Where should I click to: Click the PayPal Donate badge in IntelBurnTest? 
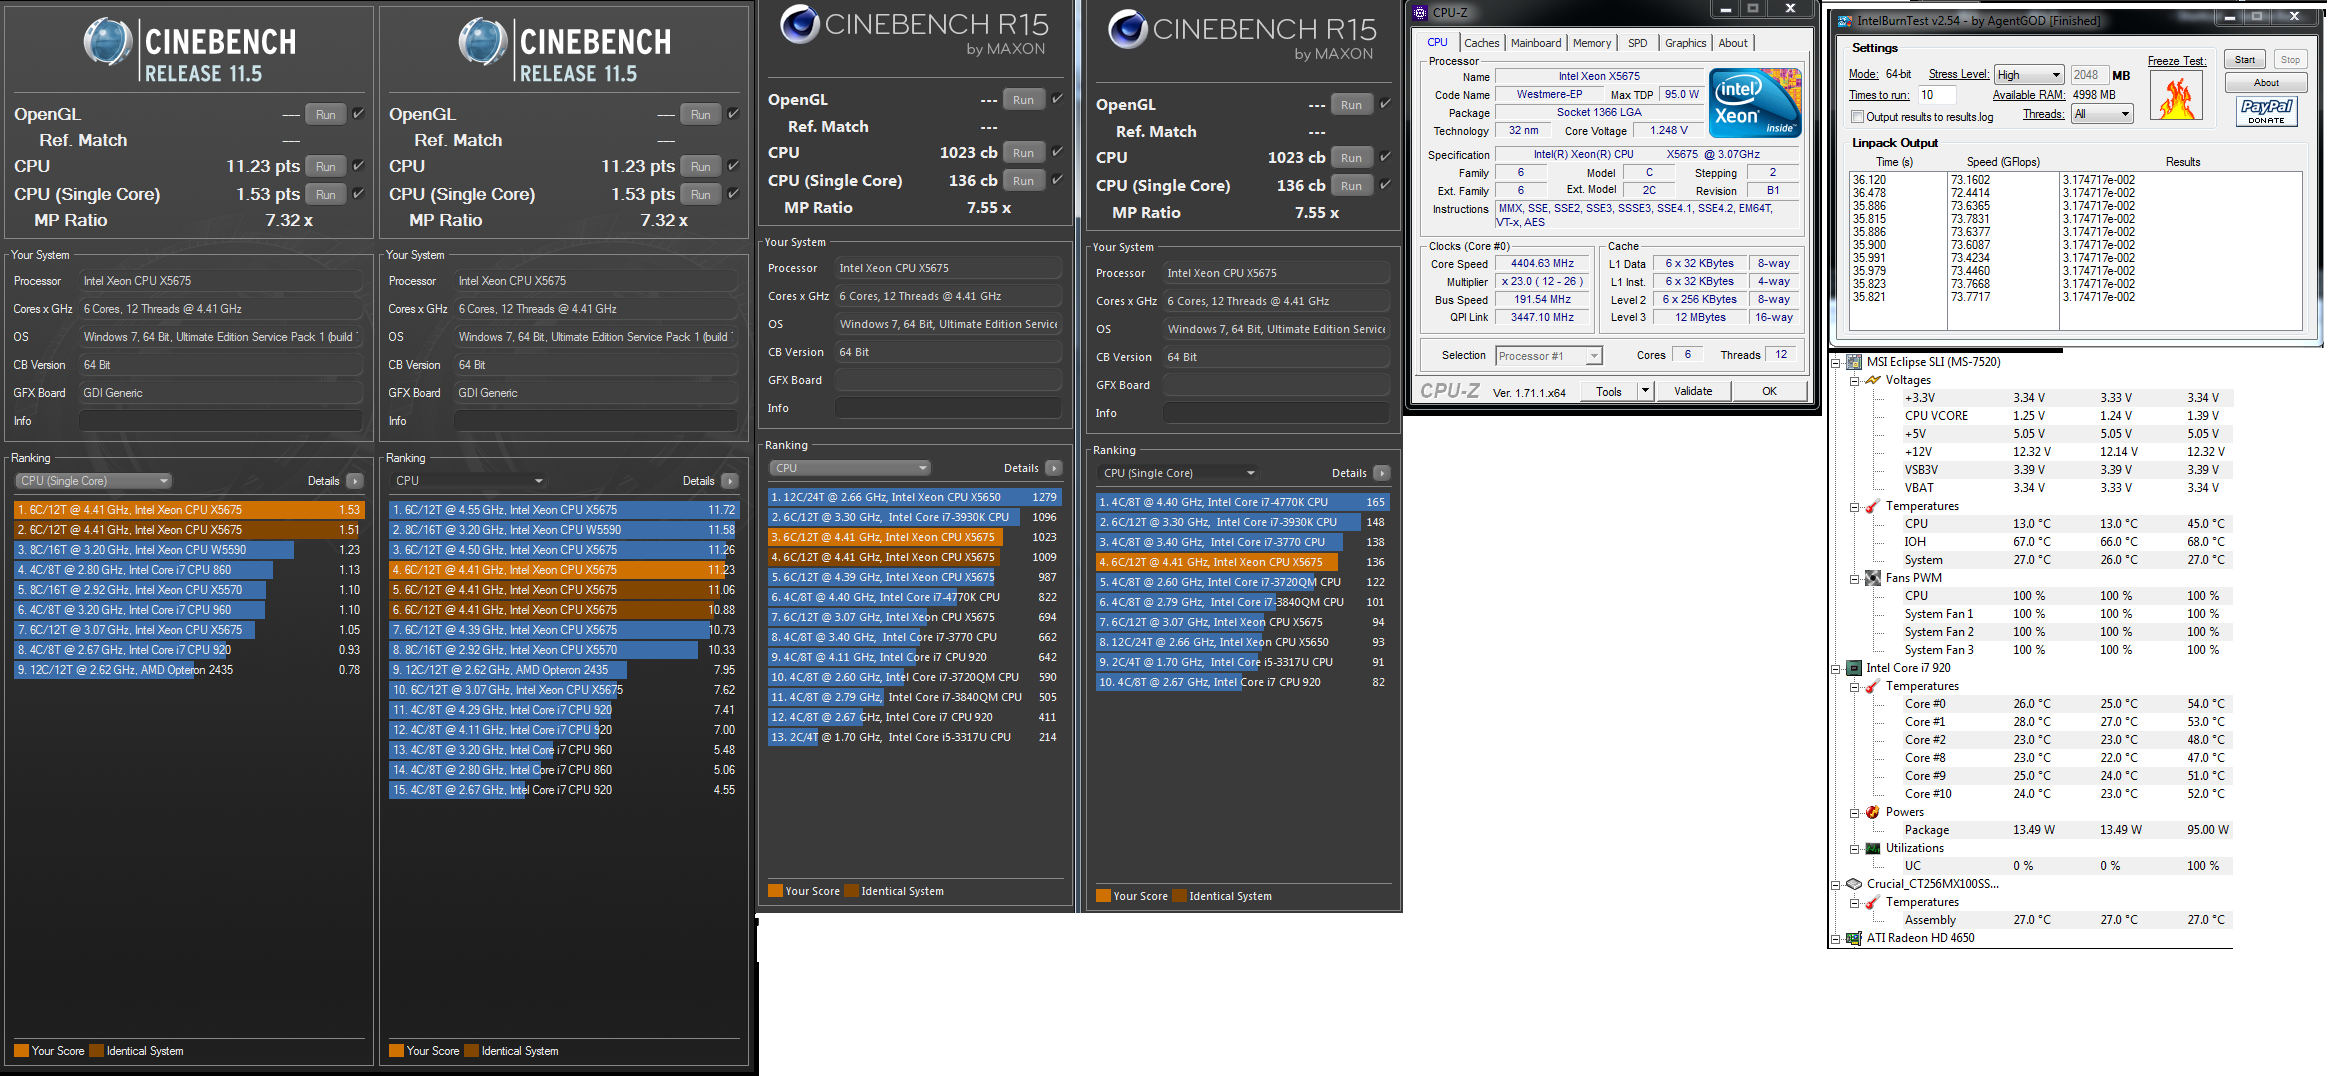point(2266,110)
